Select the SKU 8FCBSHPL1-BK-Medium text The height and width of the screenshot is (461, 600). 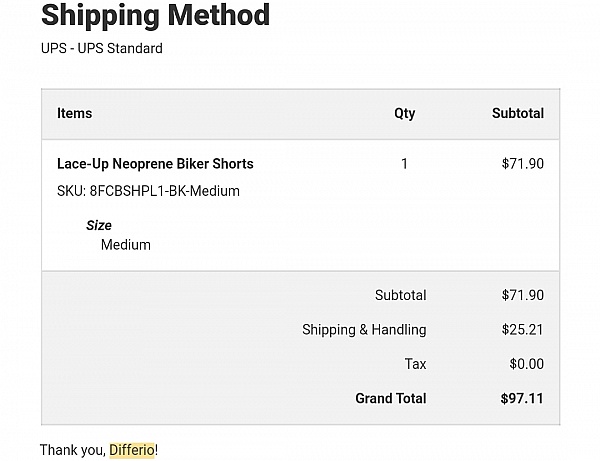[x=148, y=191]
